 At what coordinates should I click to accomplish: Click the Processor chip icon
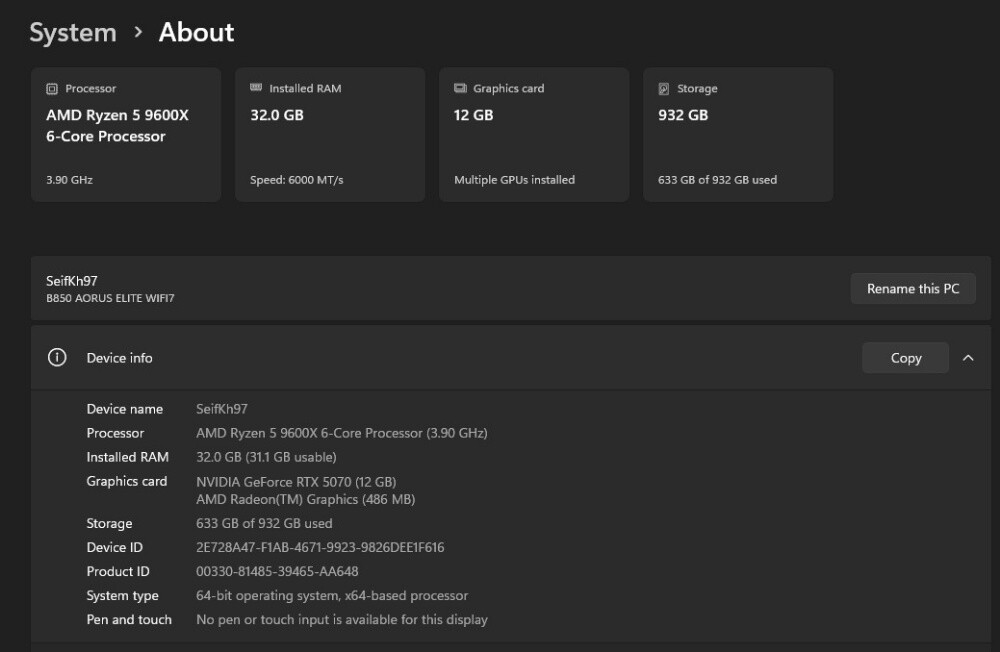[x=52, y=89]
